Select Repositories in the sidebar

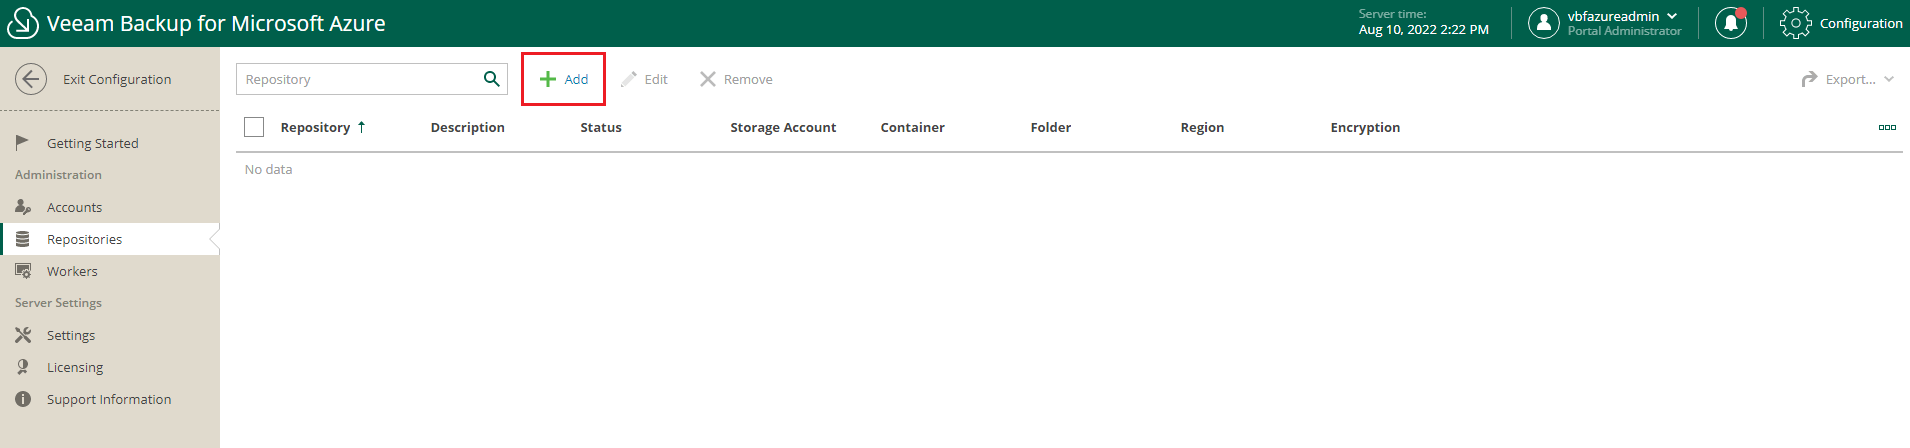[110, 239]
